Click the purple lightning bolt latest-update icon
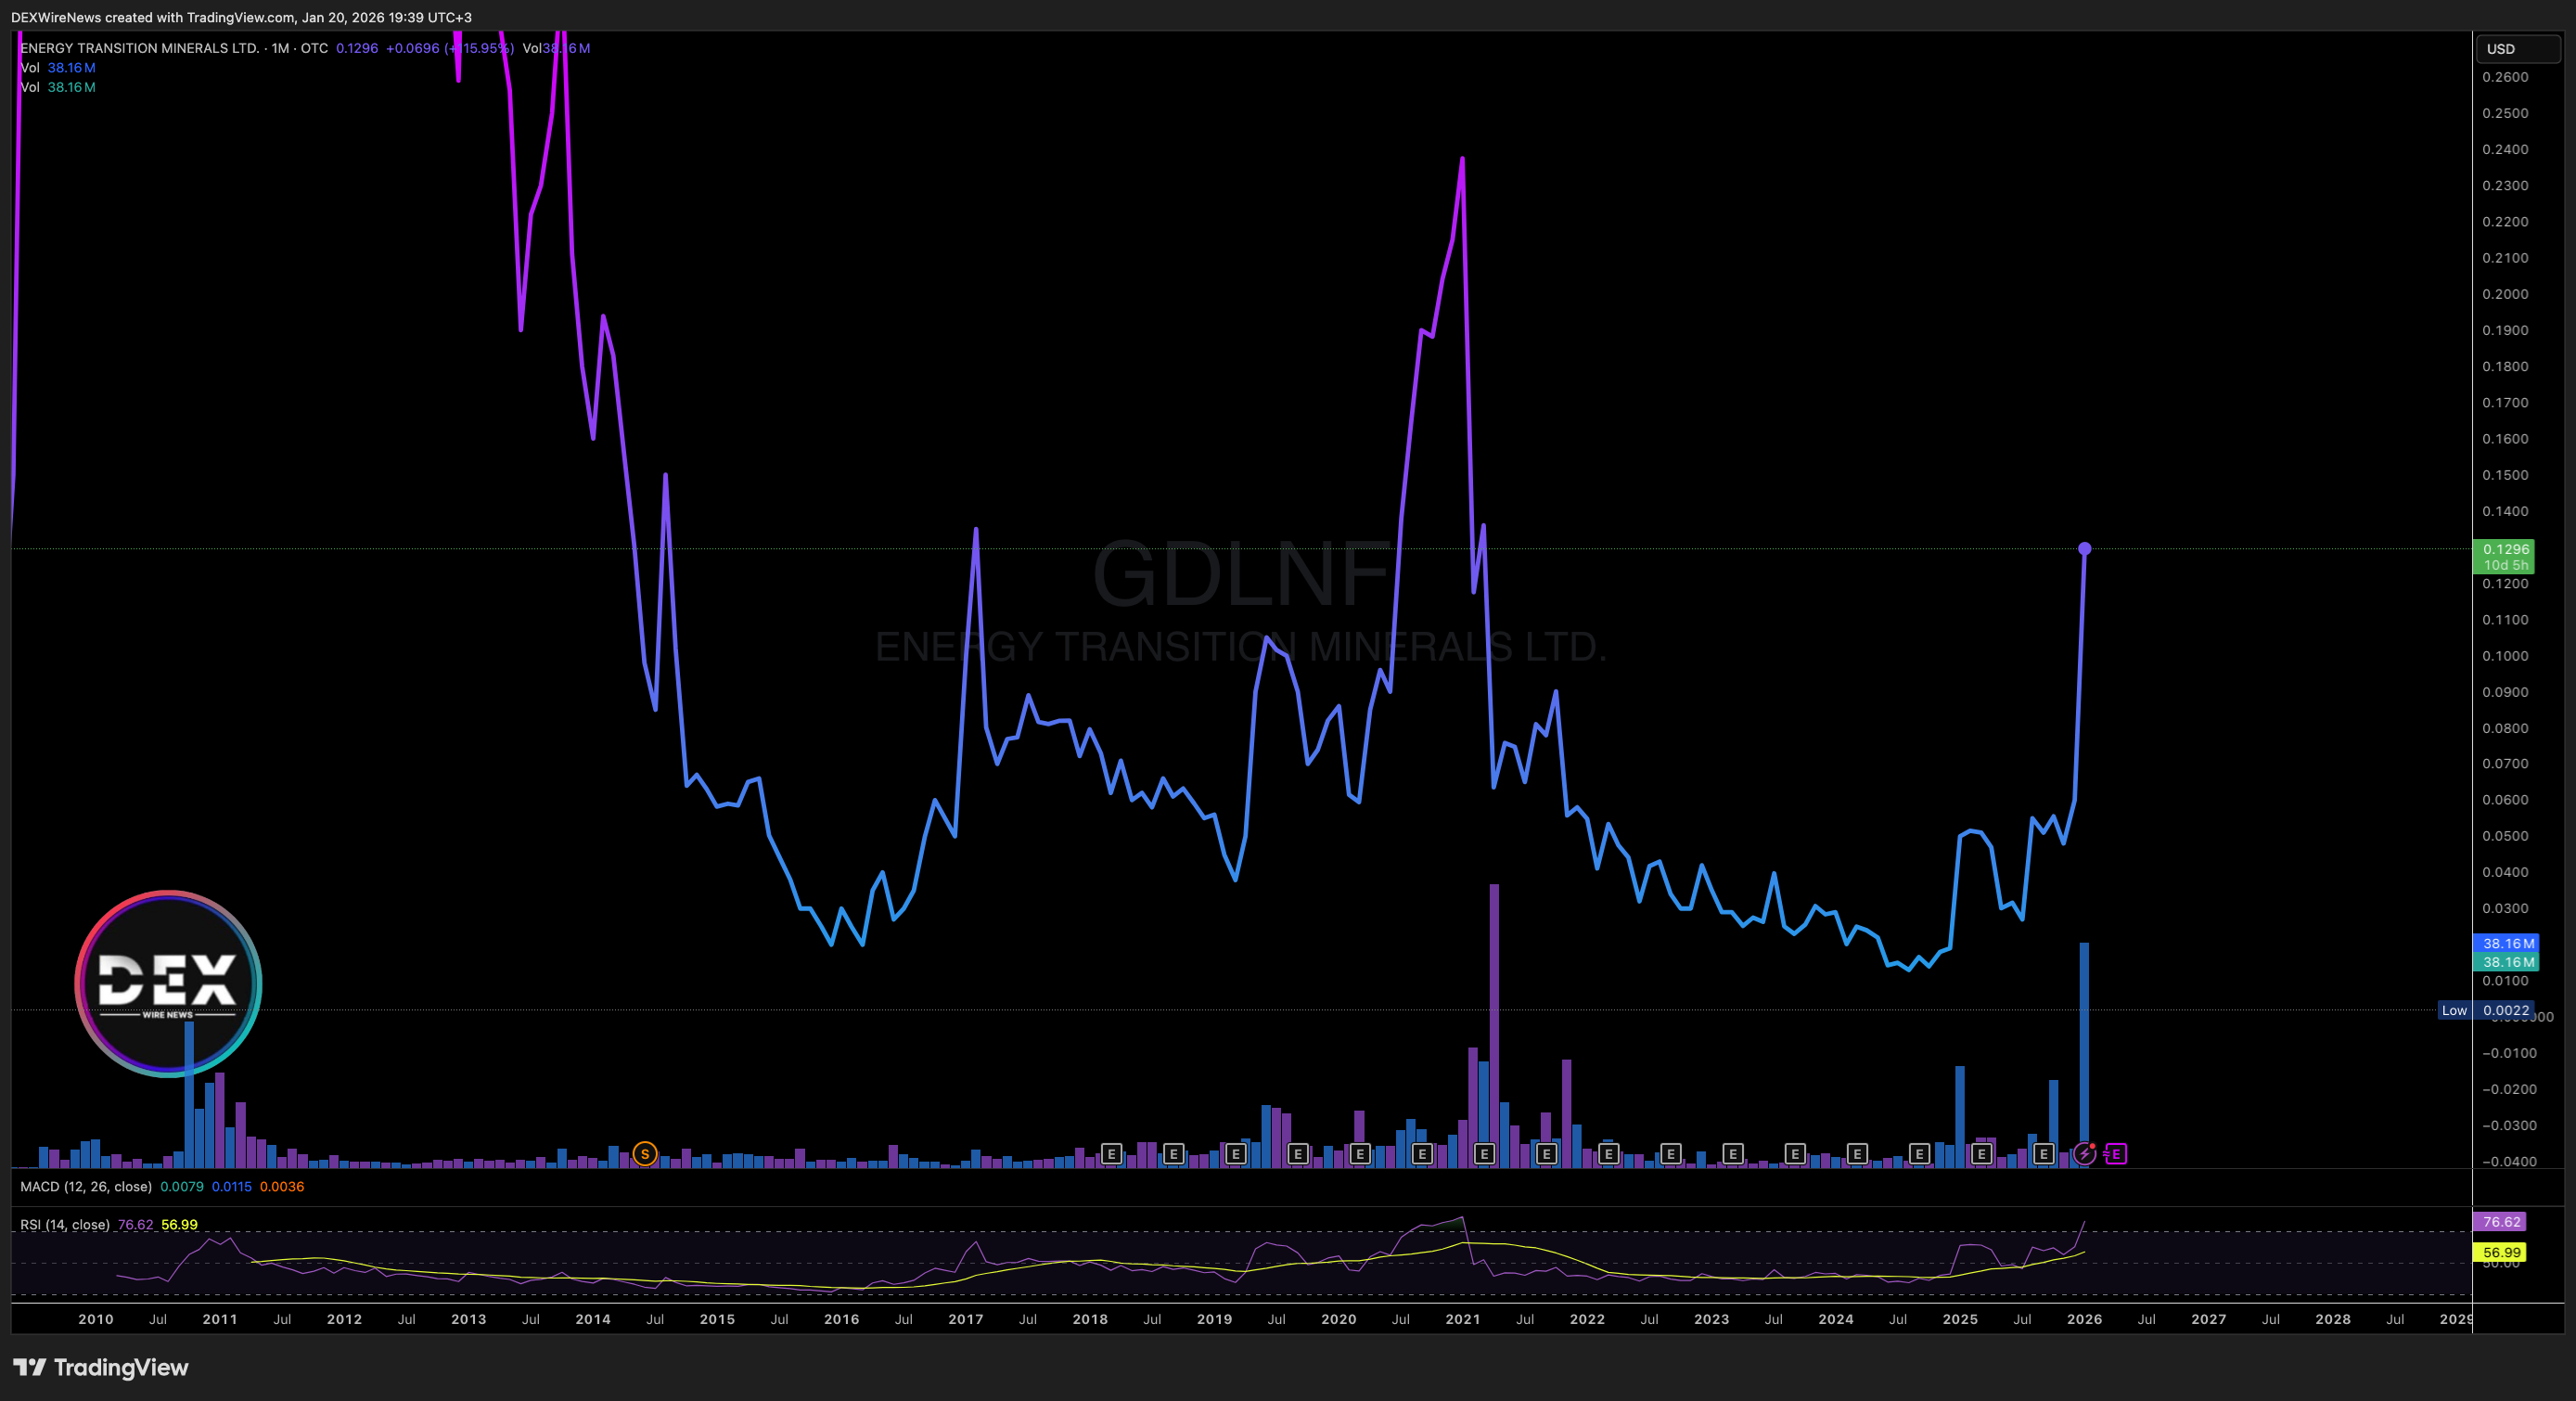Image resolution: width=2576 pixels, height=1401 pixels. click(2084, 1154)
